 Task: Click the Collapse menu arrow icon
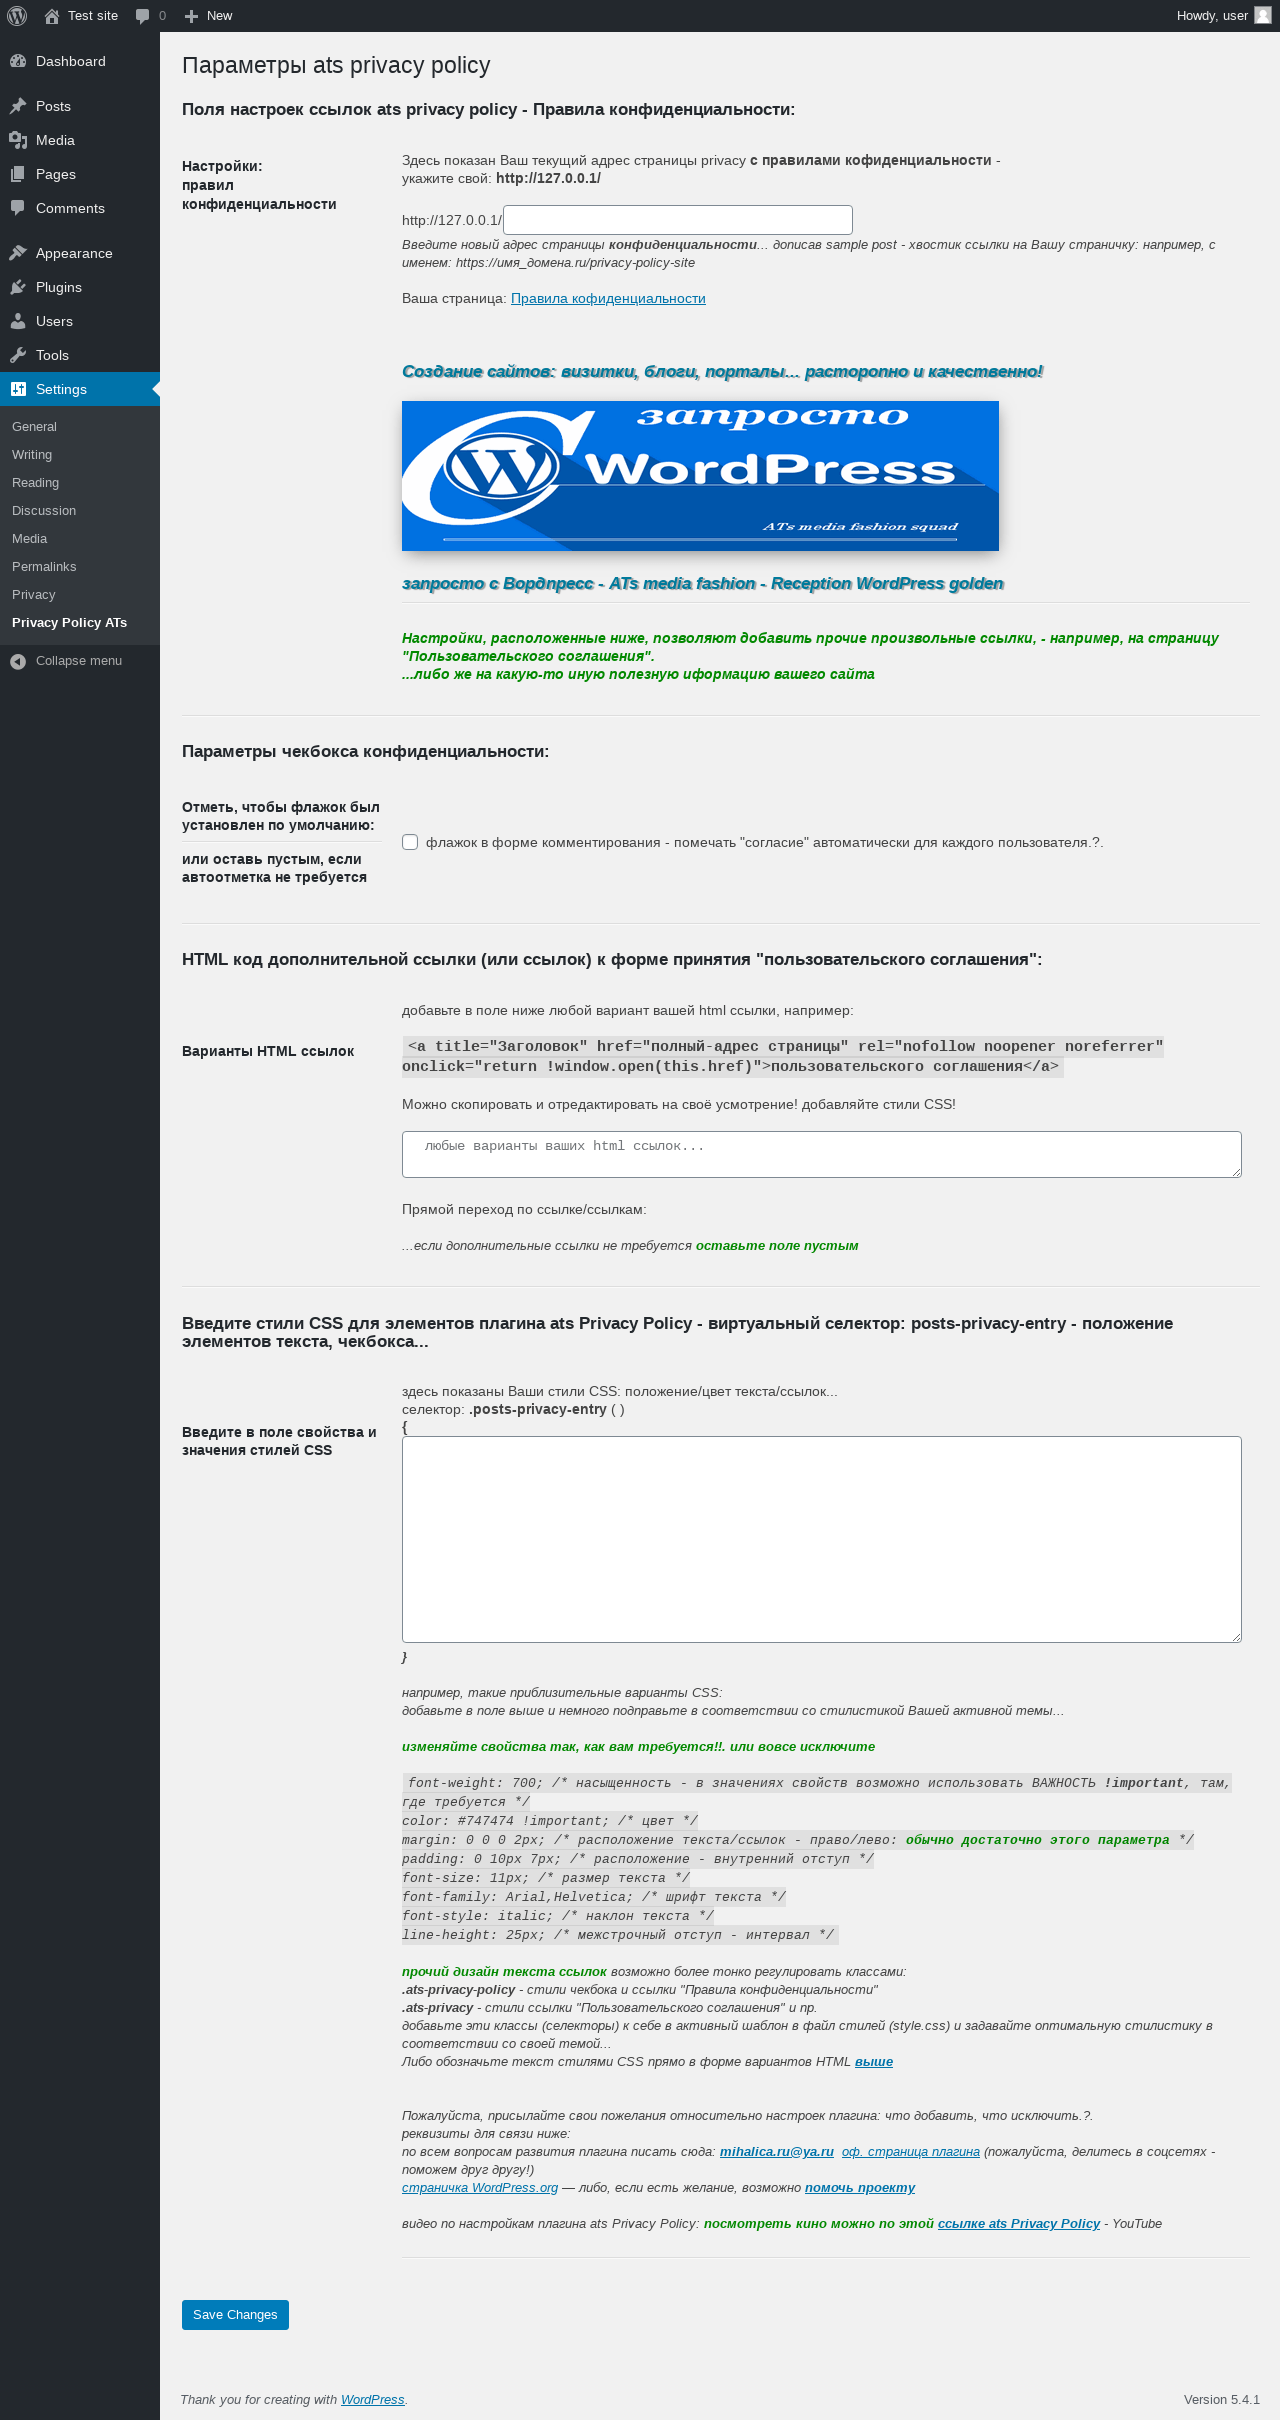18,661
